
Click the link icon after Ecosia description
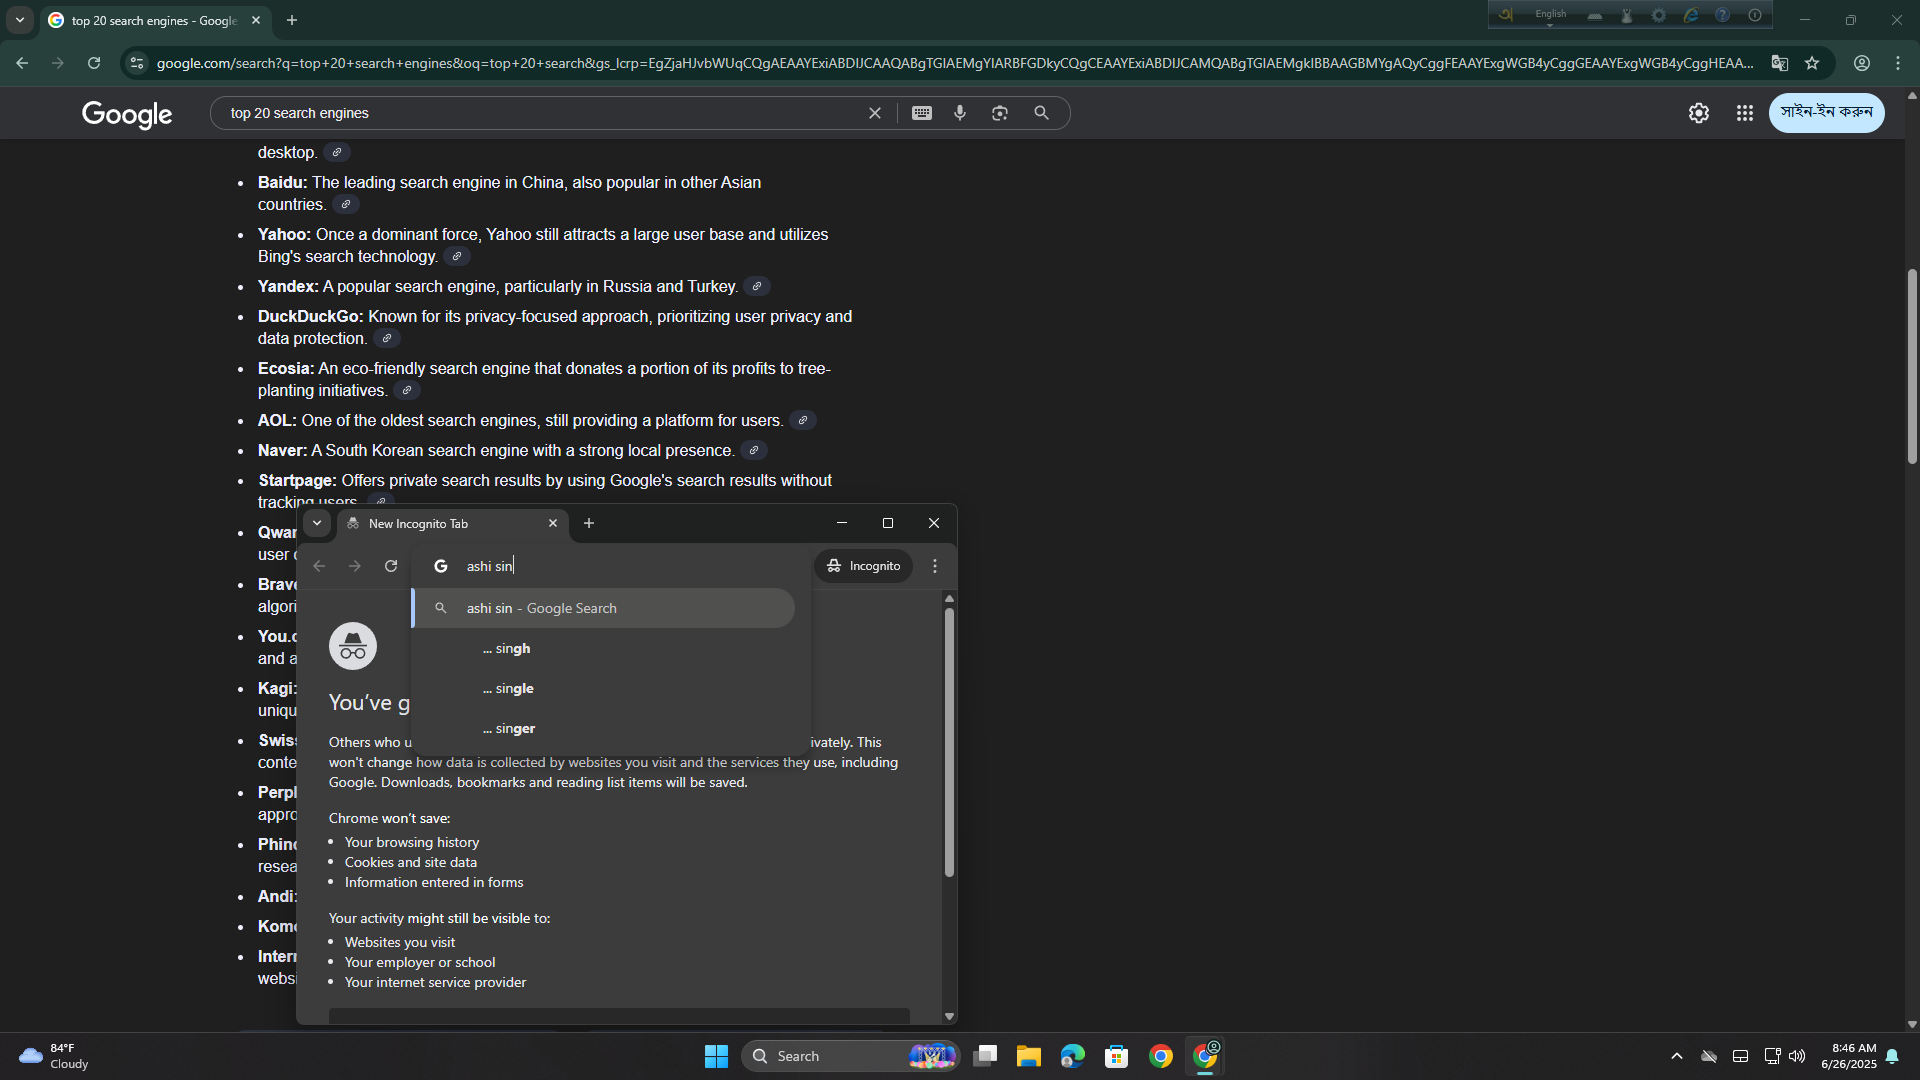pyautogui.click(x=407, y=391)
